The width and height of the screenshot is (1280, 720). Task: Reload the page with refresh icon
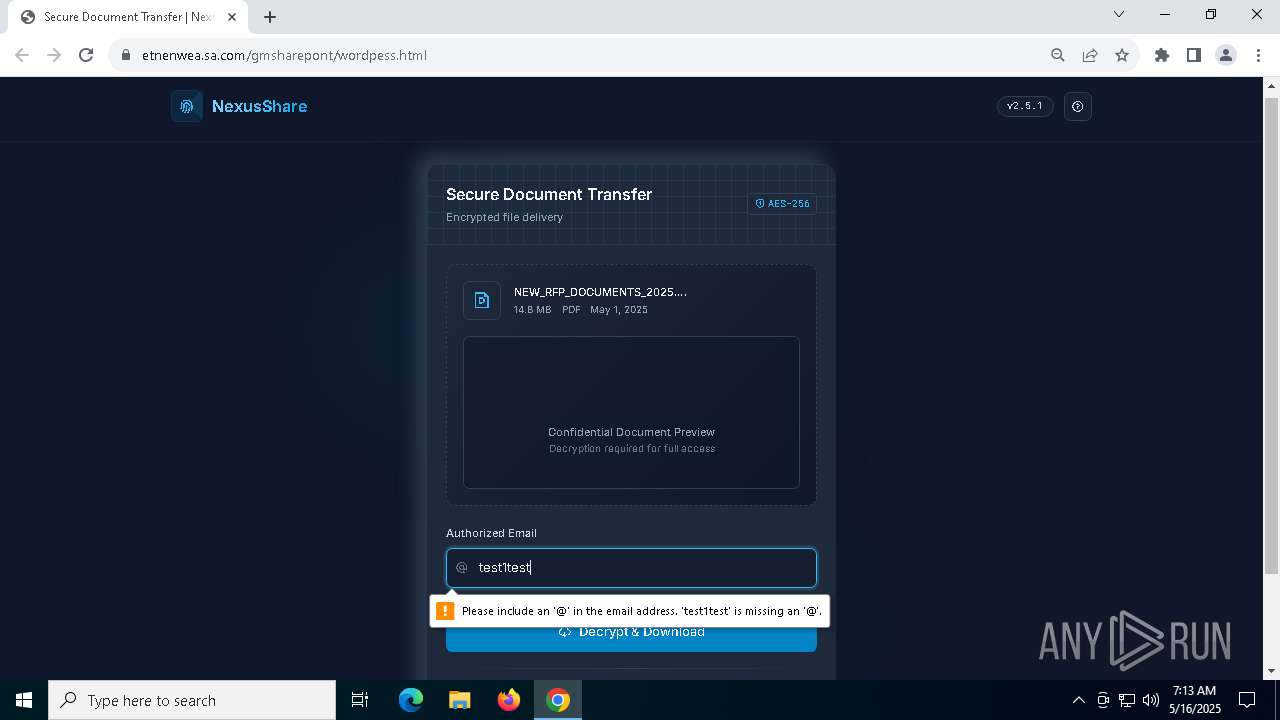(x=86, y=55)
